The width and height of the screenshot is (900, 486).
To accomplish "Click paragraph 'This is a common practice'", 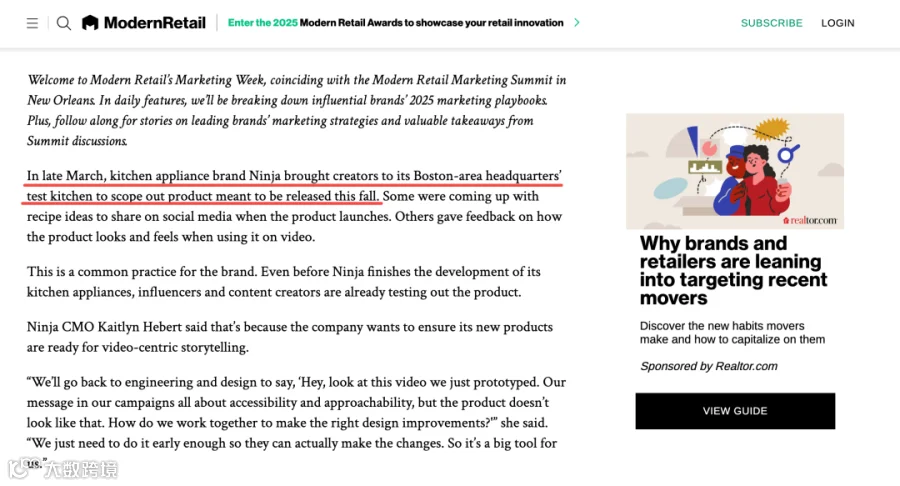I will point(284,282).
